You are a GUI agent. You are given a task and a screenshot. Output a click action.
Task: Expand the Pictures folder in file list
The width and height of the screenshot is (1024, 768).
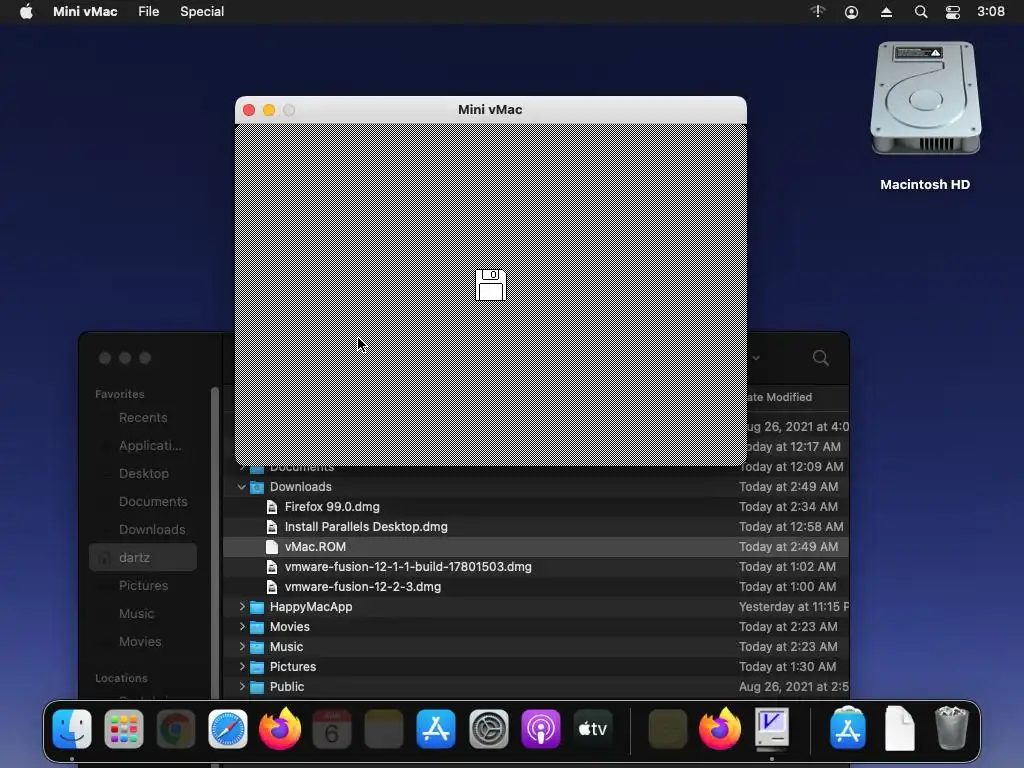242,667
